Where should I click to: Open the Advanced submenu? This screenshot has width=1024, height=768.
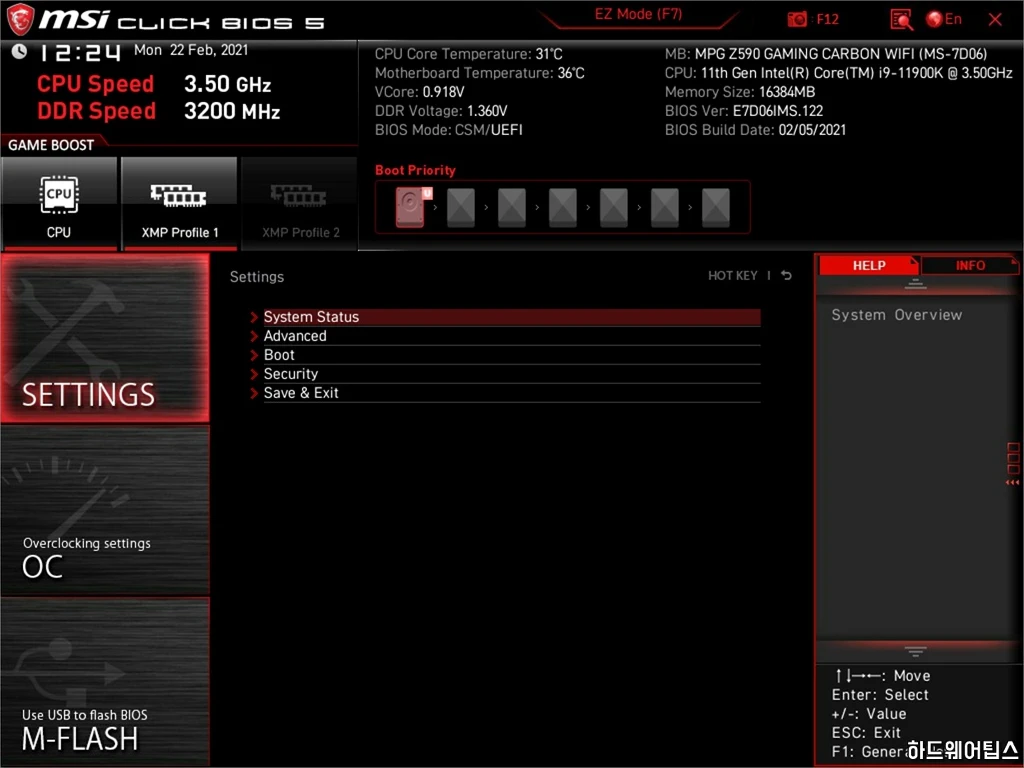[x=511, y=336]
